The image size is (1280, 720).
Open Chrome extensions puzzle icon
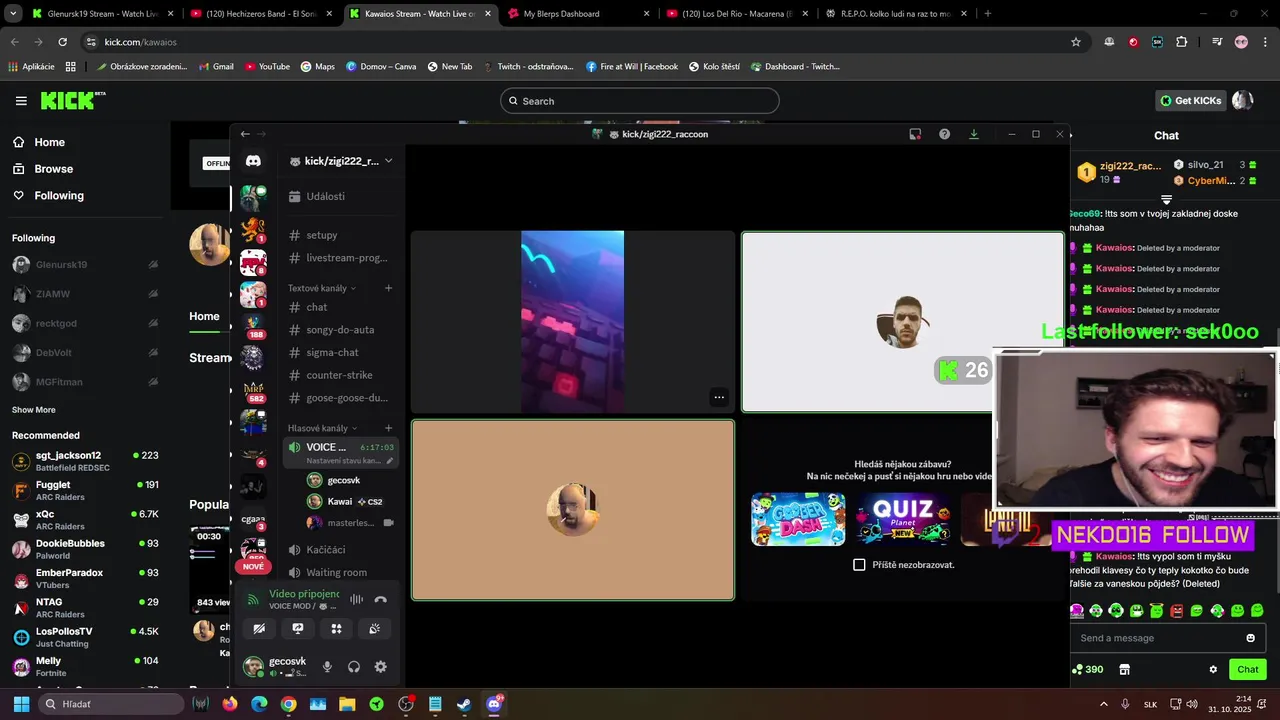1182,42
